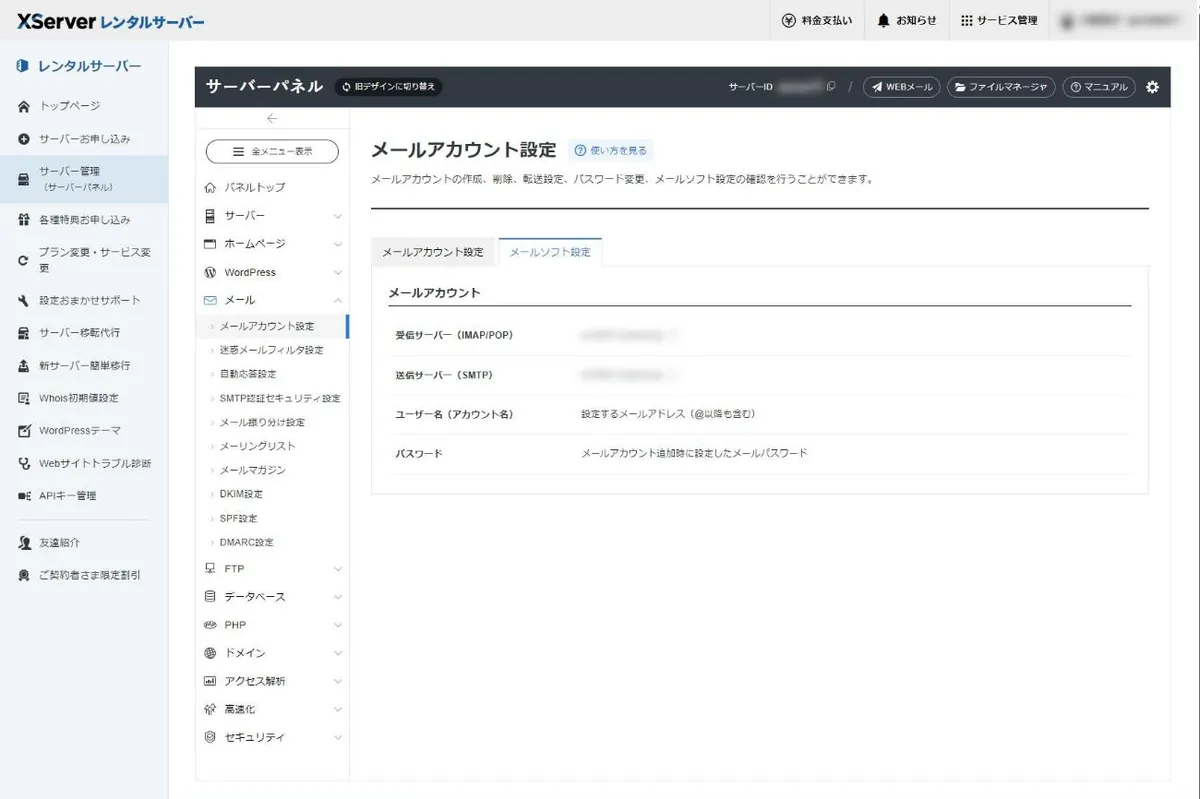The height and width of the screenshot is (799, 1200).
Task: Select メールマガジン submenu item
Action: 252,470
